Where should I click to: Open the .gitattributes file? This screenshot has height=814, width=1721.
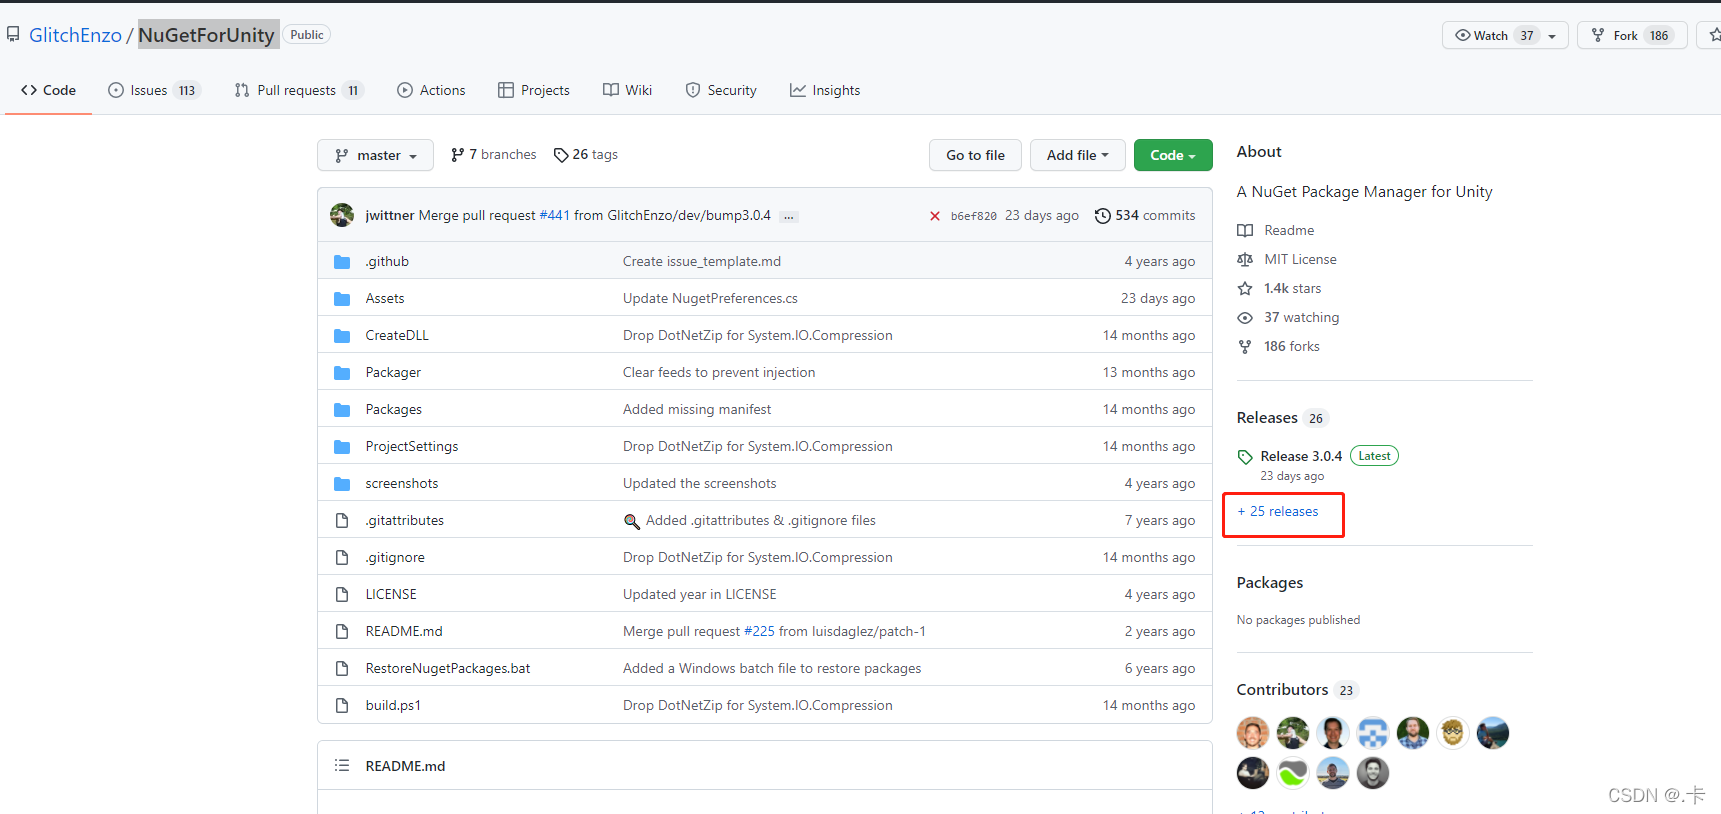click(405, 521)
